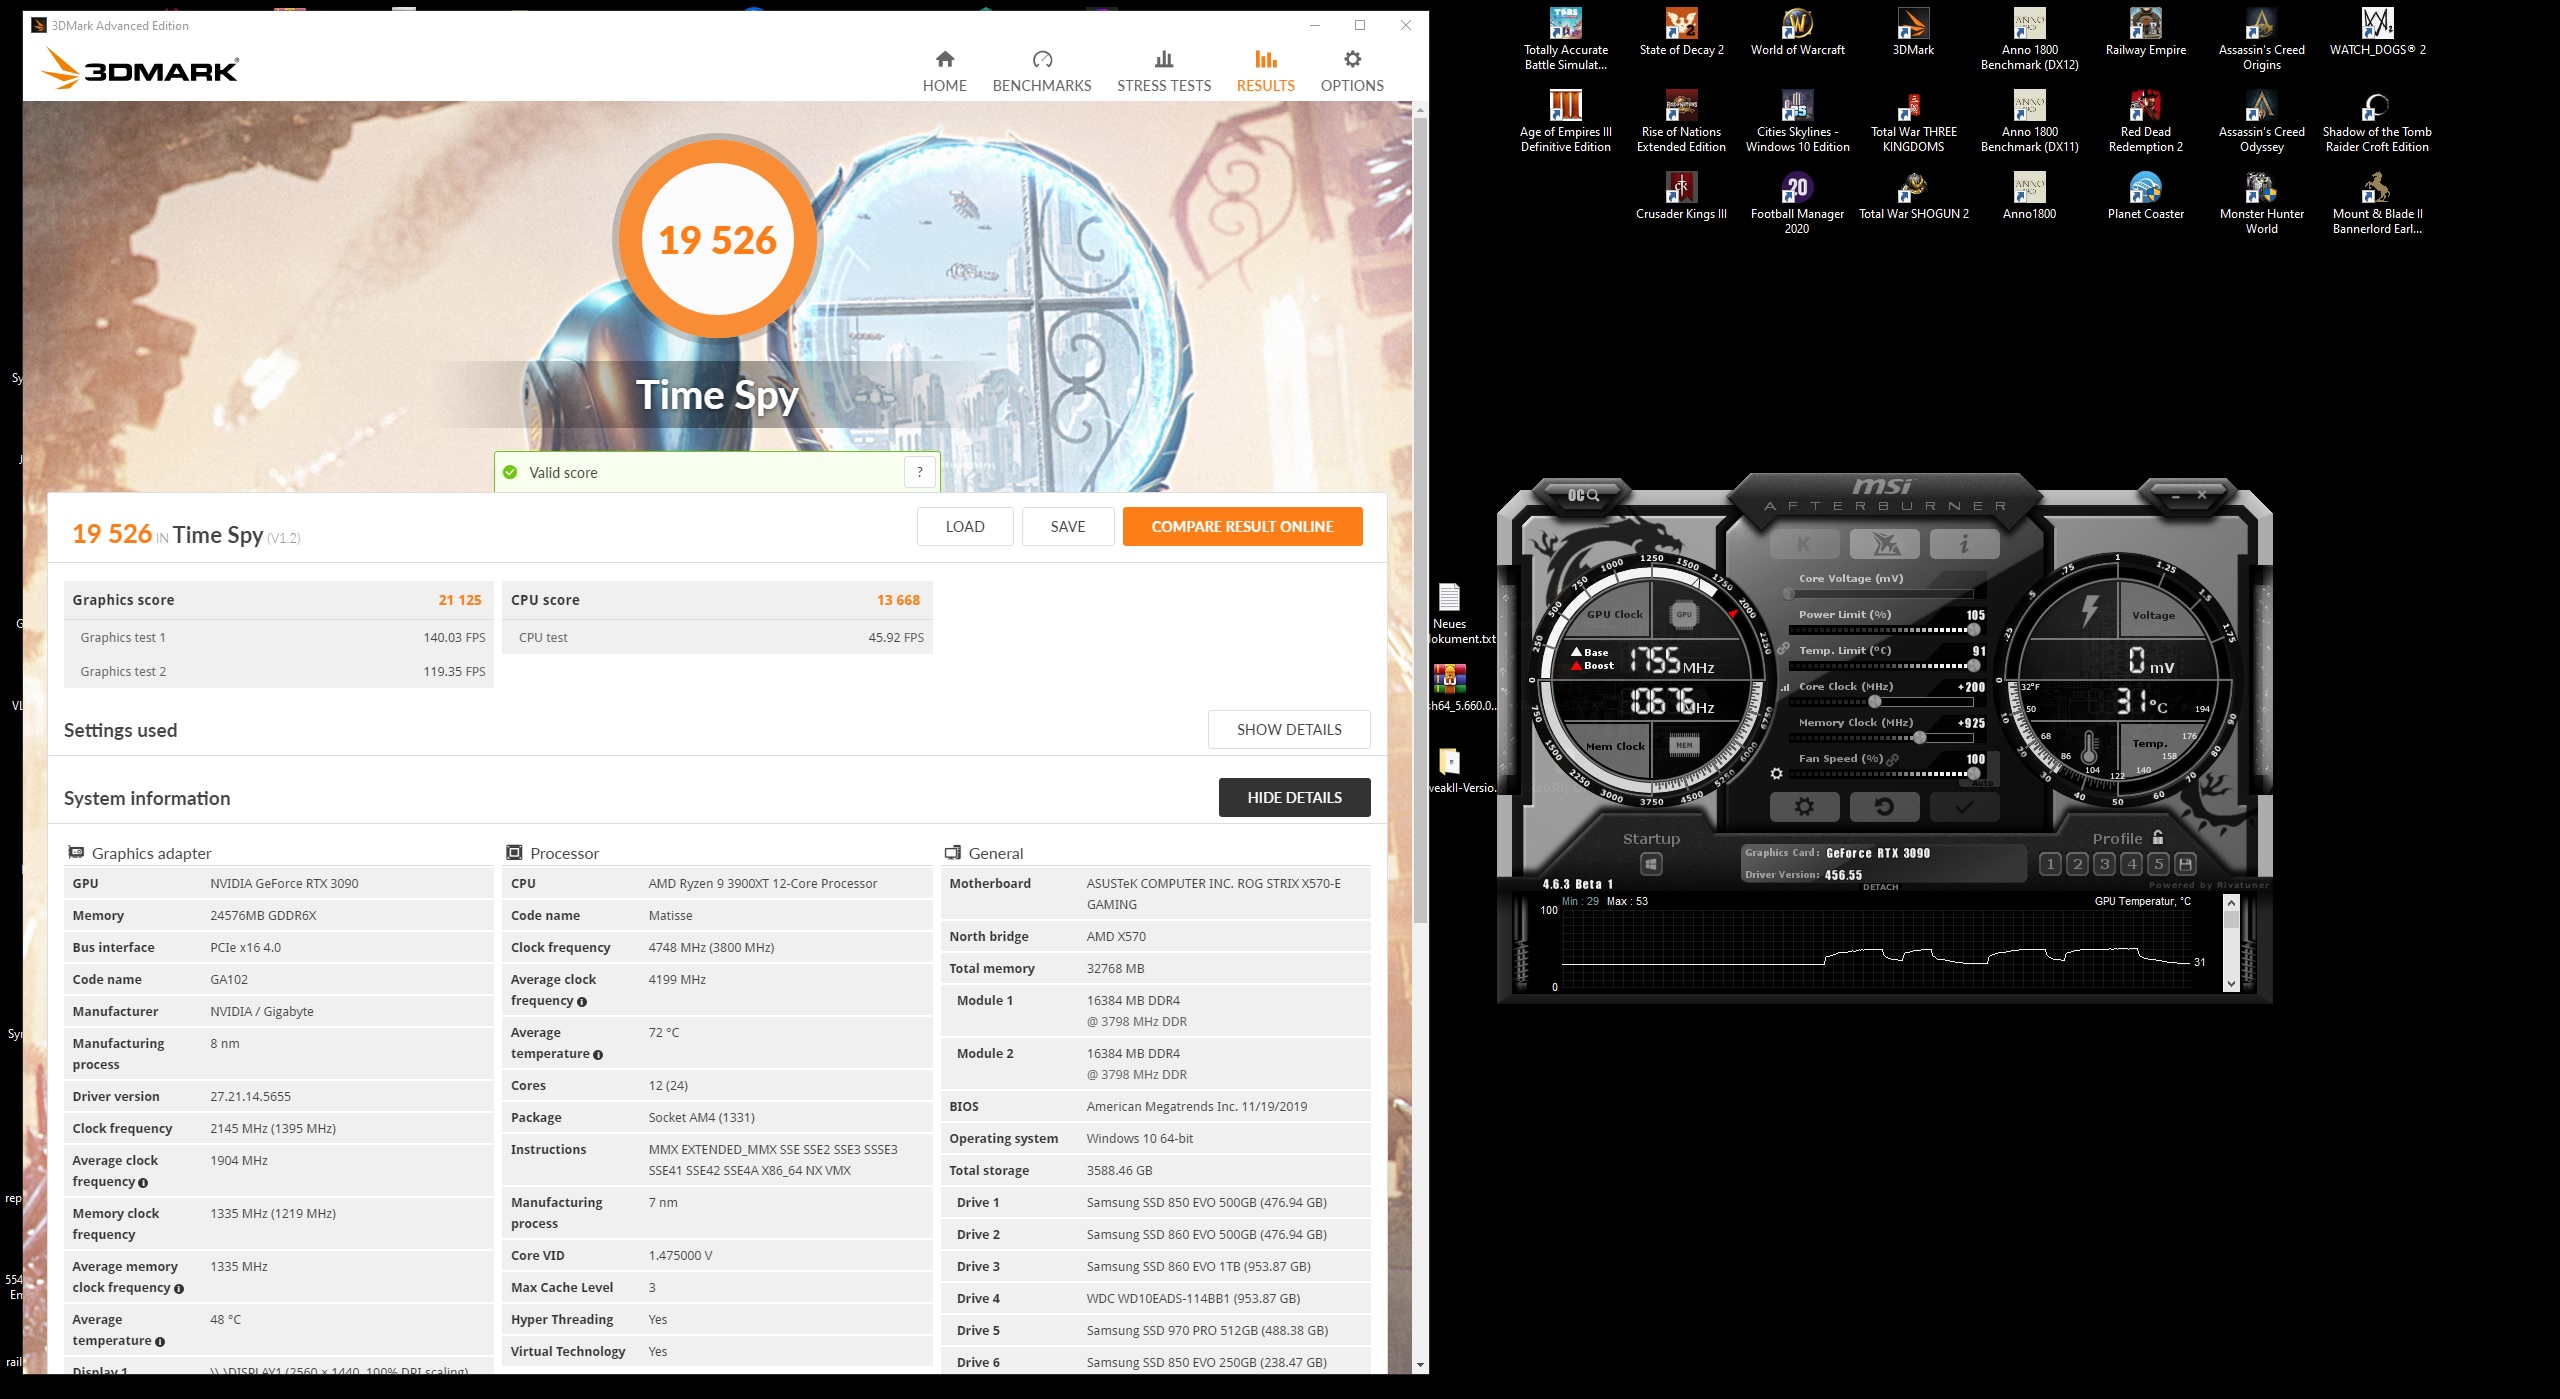Screen dimensions: 2560x1399
Task: Click the SAVE result button
Action: (1067, 526)
